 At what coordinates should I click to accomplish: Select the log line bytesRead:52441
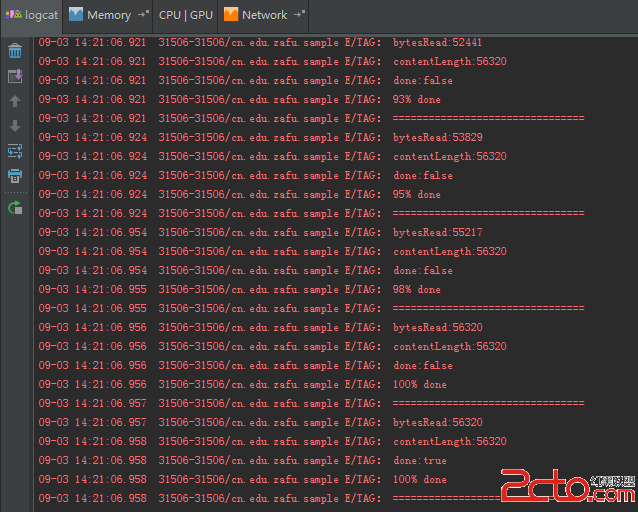click(x=260, y=42)
